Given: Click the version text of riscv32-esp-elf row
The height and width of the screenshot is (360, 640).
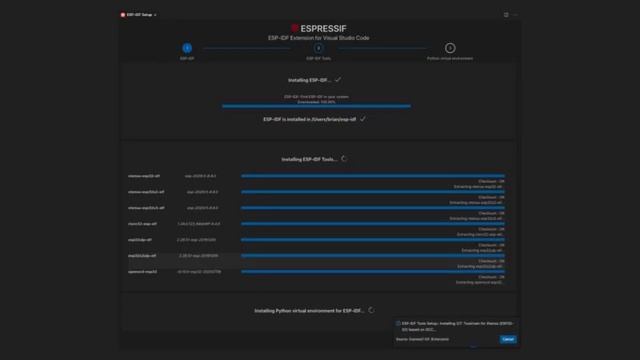Looking at the screenshot, I should pyautogui.click(x=199, y=224).
